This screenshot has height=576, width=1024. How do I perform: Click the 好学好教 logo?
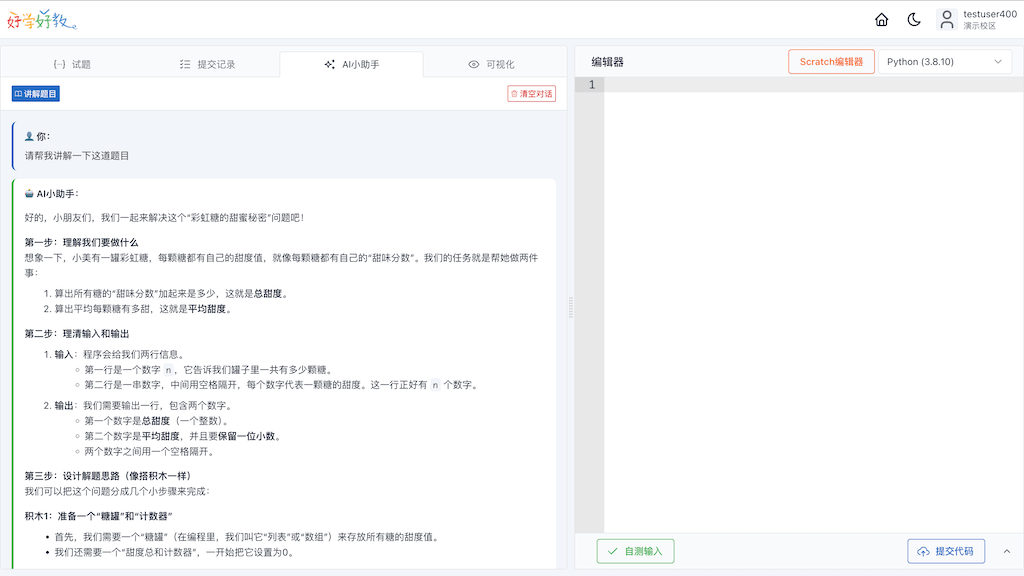40,18
